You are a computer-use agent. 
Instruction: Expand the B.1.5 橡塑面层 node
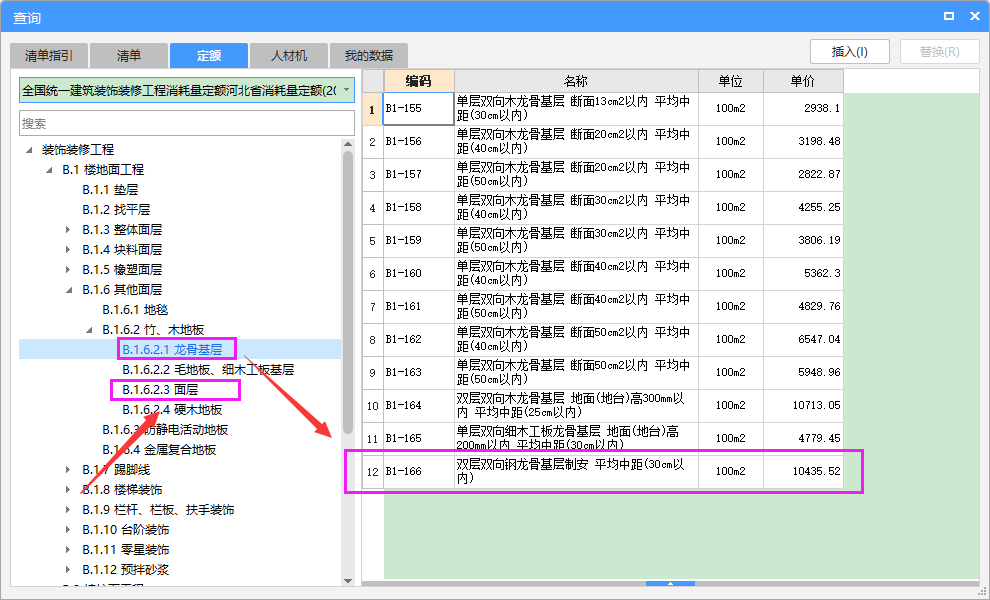pyautogui.click(x=68, y=270)
